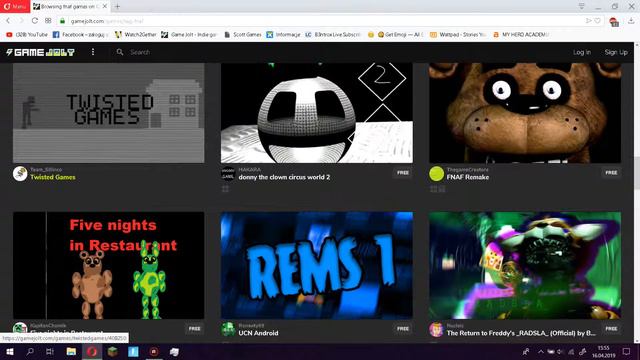
Task: Click the green avatar of FNAF Remake developer
Action: click(x=436, y=173)
